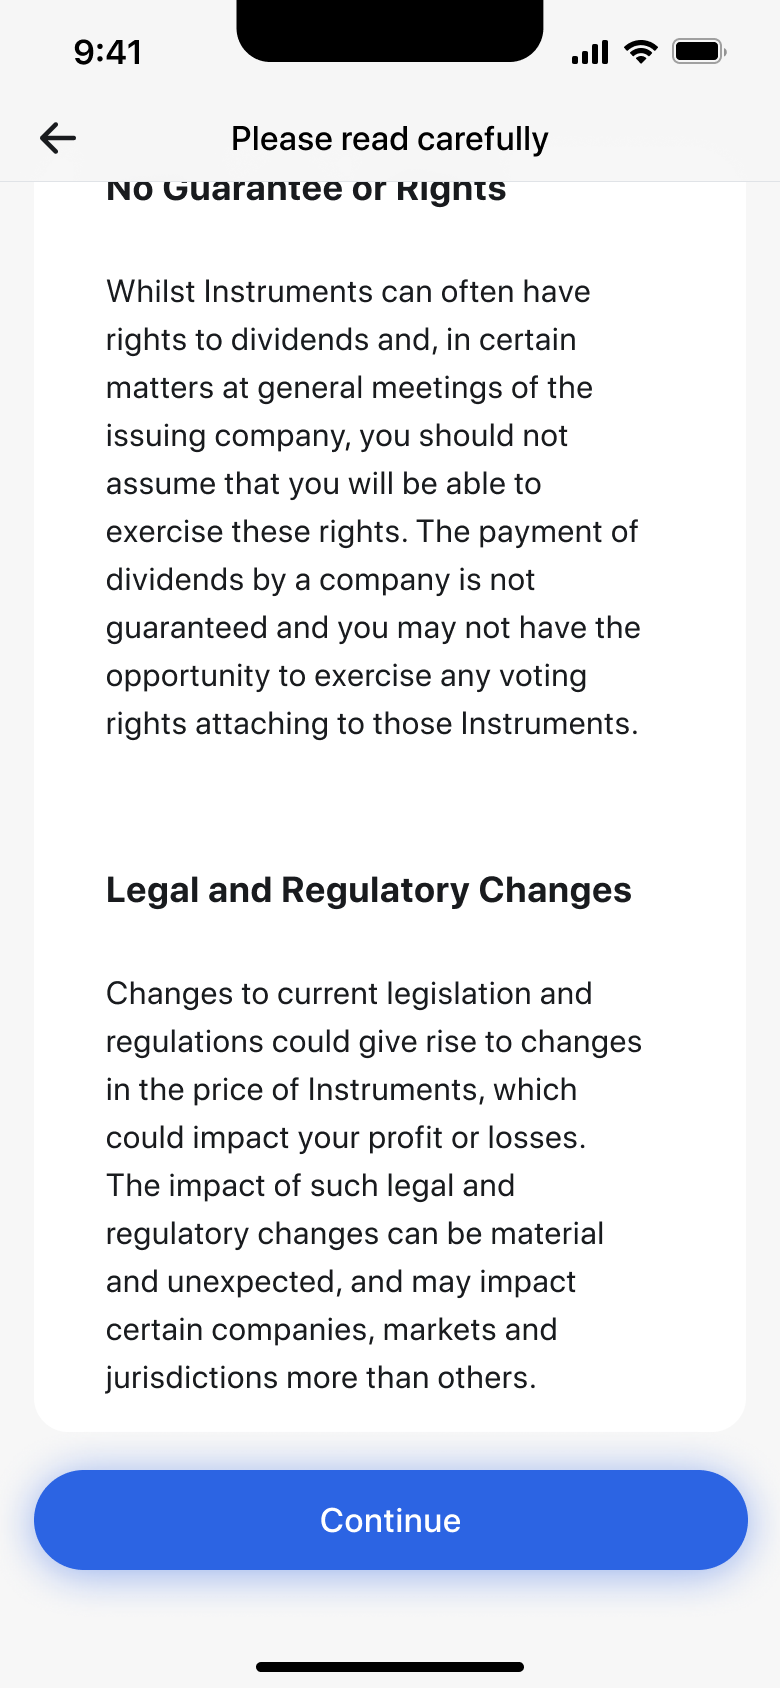The width and height of the screenshot is (780, 1688).
Task: Click the battery indicator icon
Action: (699, 51)
